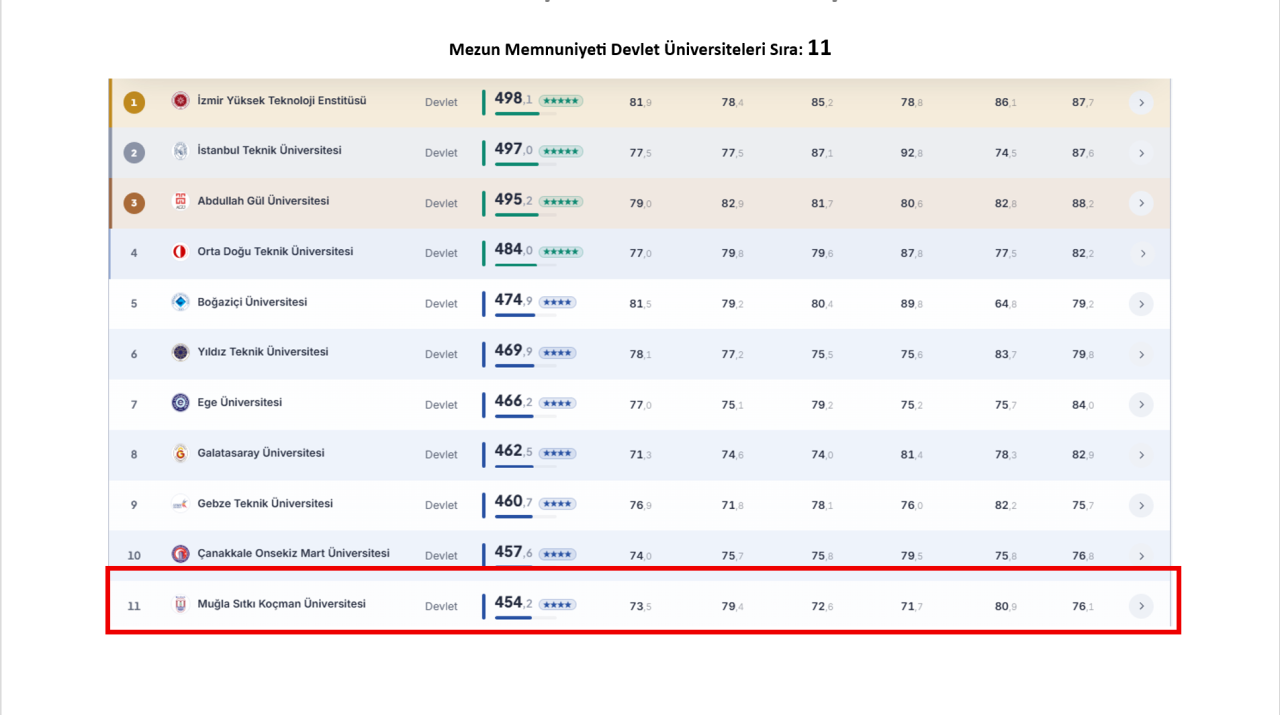Click rank 3 bronze medal badge
1280x715 pixels.
[x=134, y=203]
